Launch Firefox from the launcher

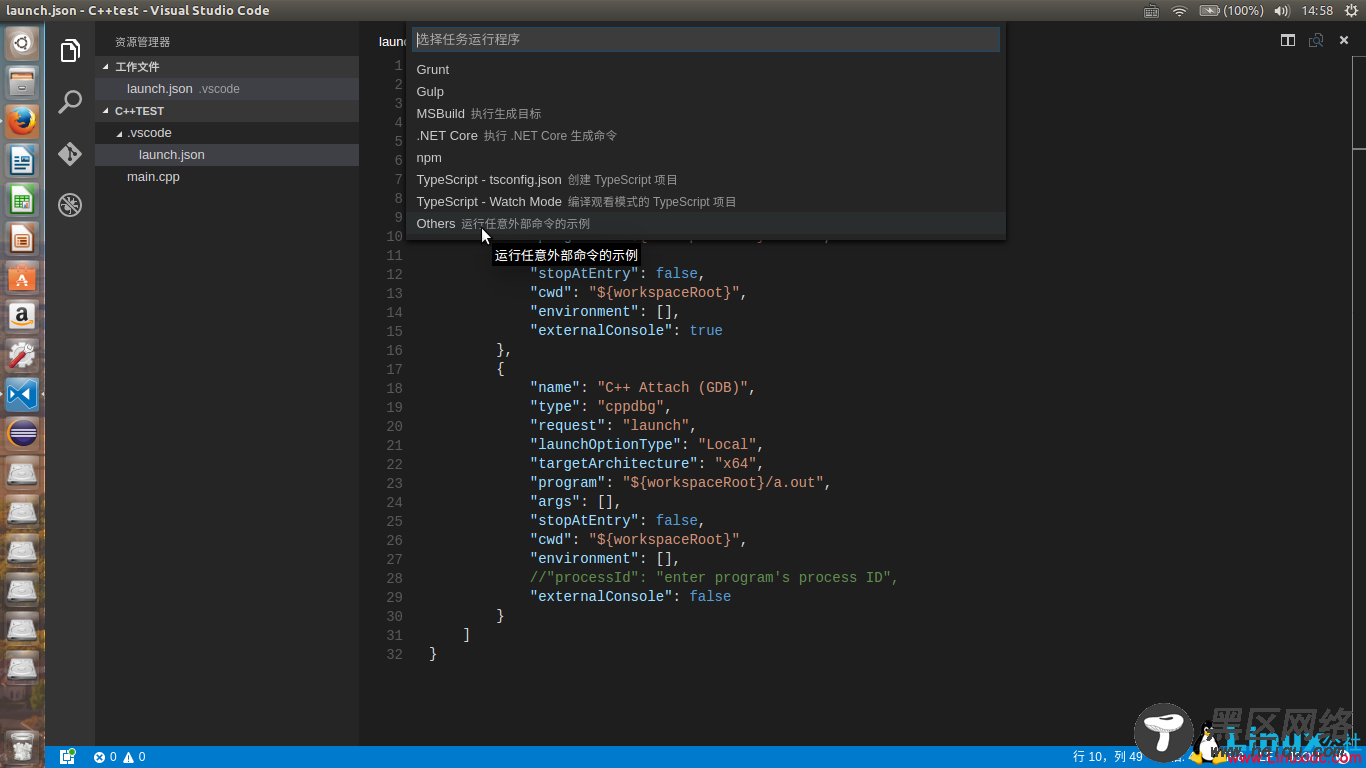pos(22,121)
